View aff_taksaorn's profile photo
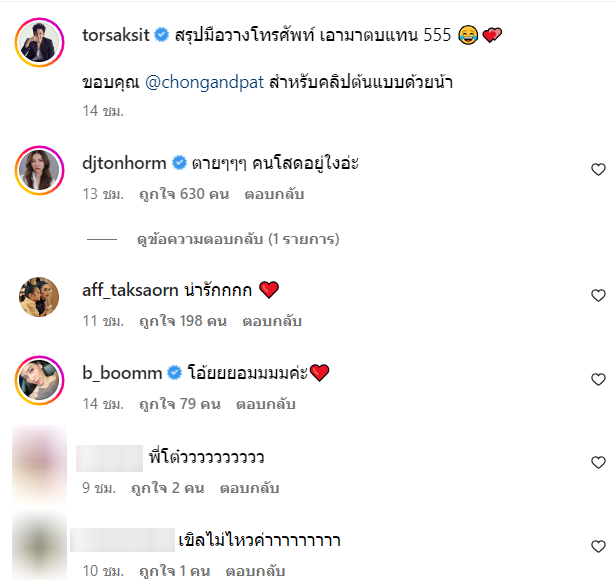The height and width of the screenshot is (587, 616). pos(39,297)
